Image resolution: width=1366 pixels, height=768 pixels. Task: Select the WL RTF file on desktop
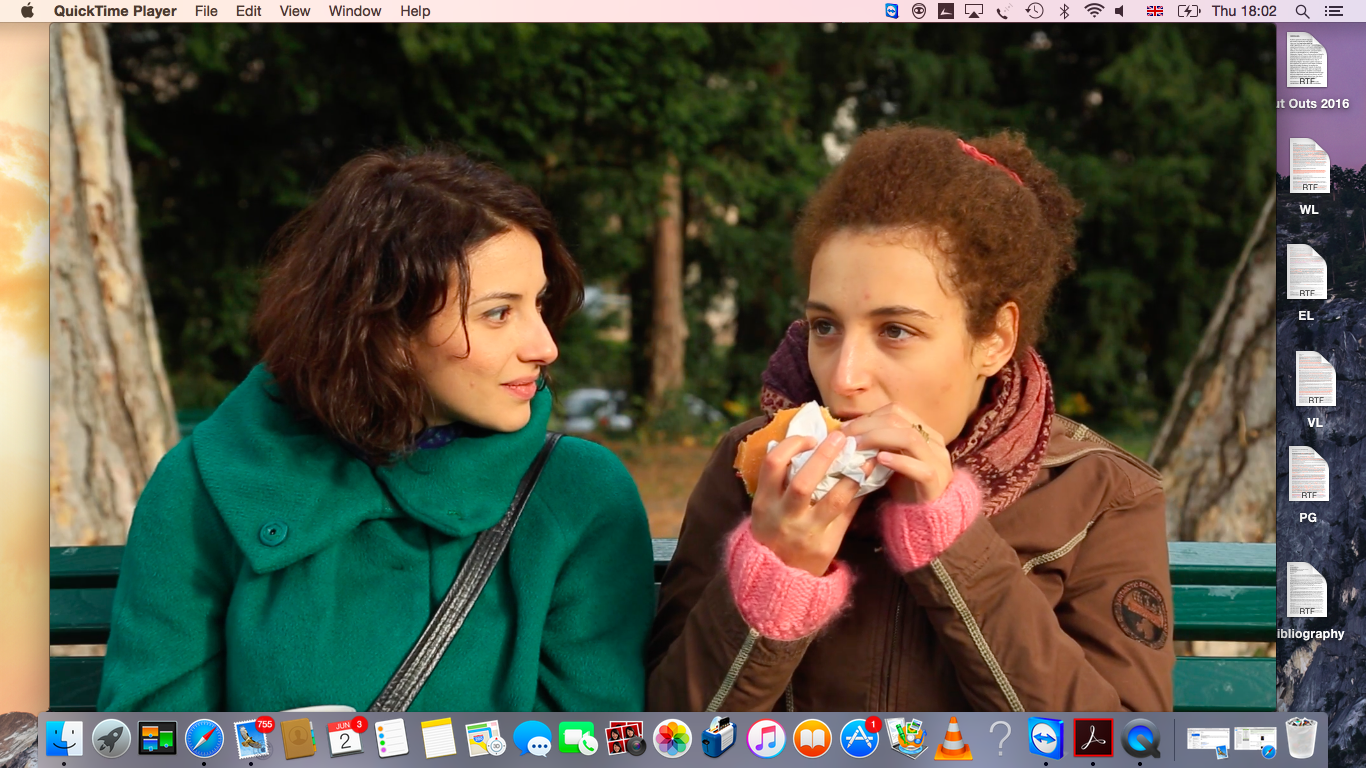[1308, 167]
